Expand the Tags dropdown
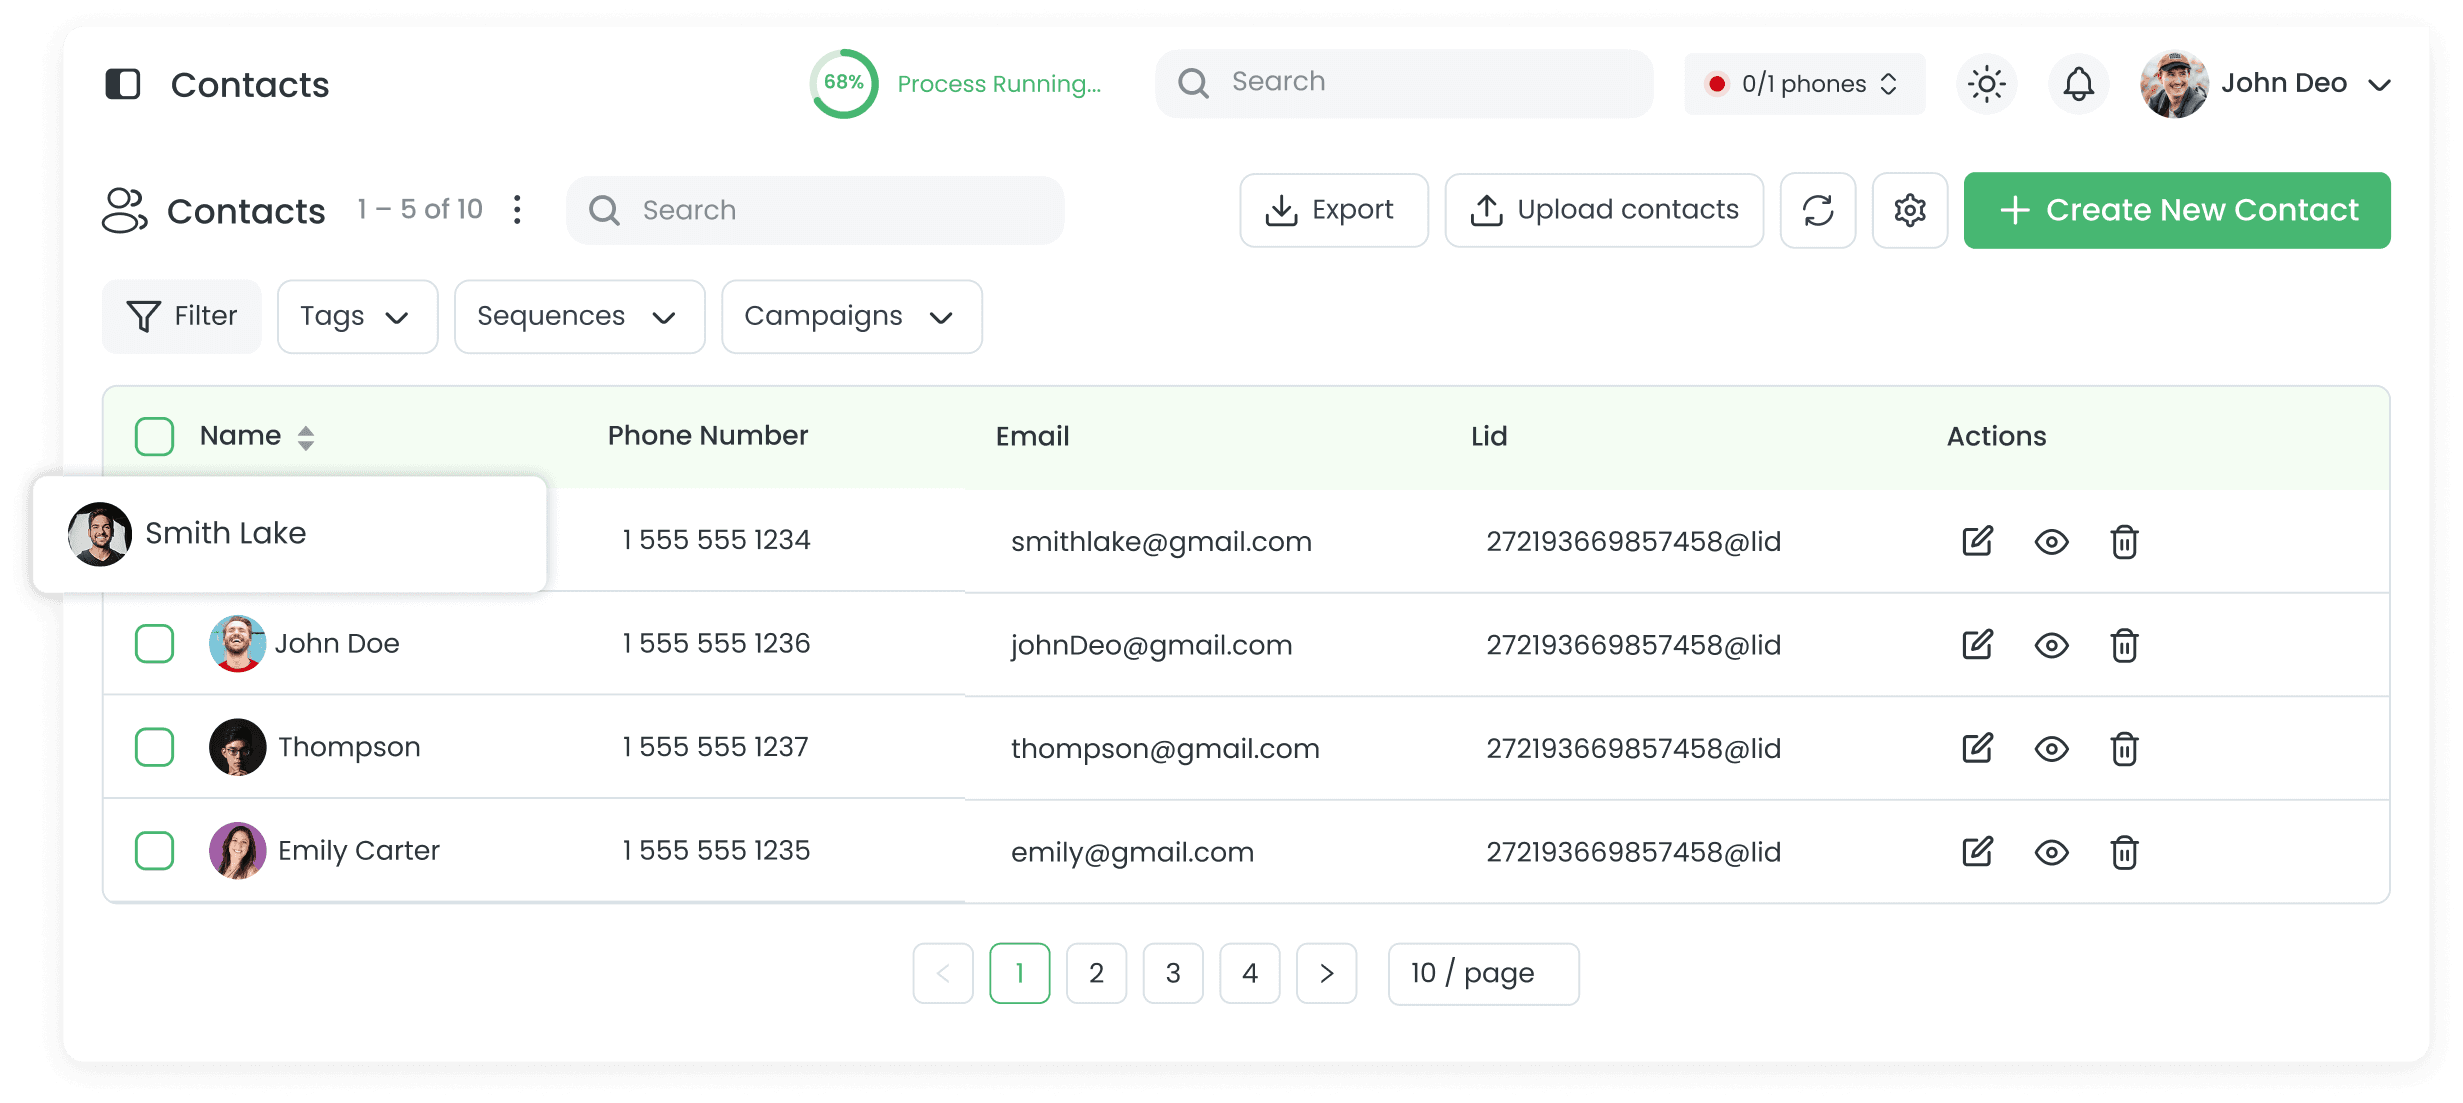Image resolution: width=2463 pixels, height=1103 pixels. pos(356,316)
